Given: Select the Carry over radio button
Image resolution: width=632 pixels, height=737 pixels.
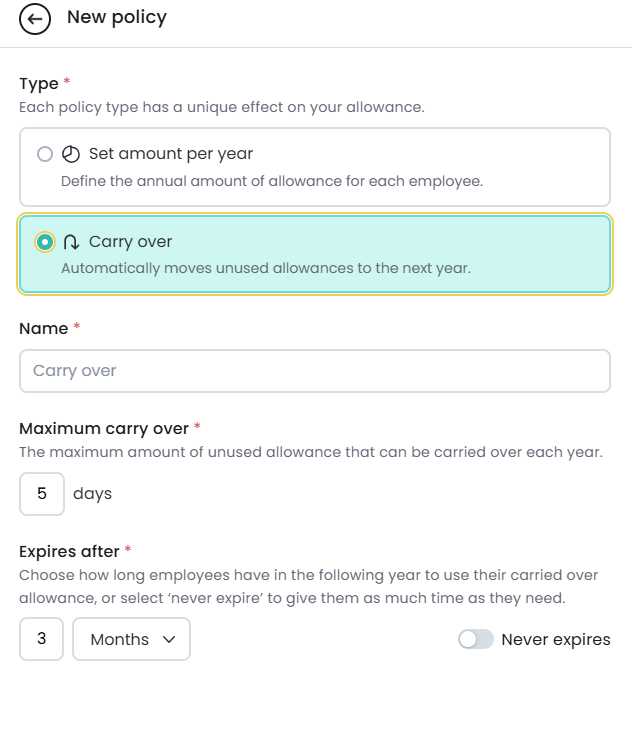Looking at the screenshot, I should click(45, 242).
